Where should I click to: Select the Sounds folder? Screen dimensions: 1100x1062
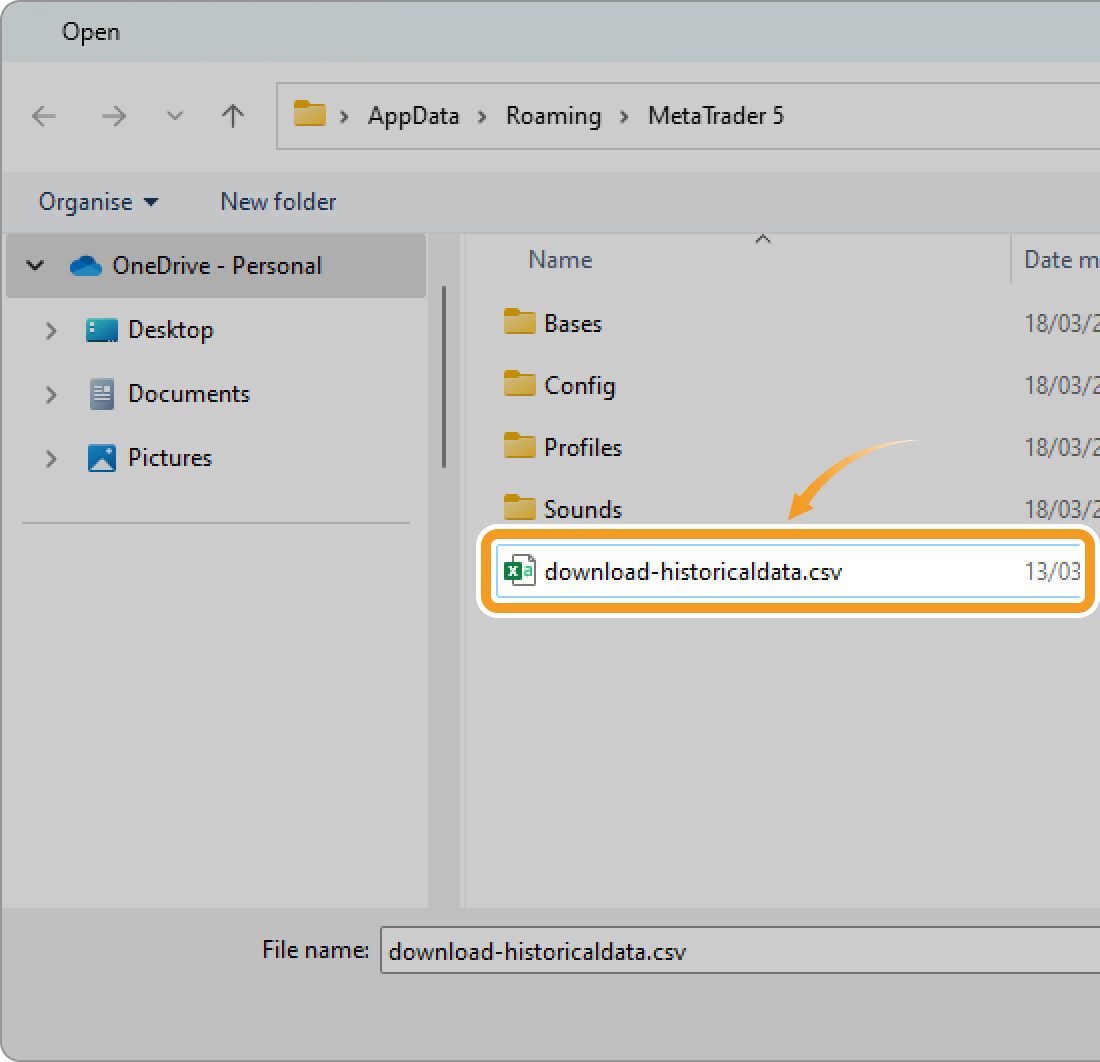583,509
